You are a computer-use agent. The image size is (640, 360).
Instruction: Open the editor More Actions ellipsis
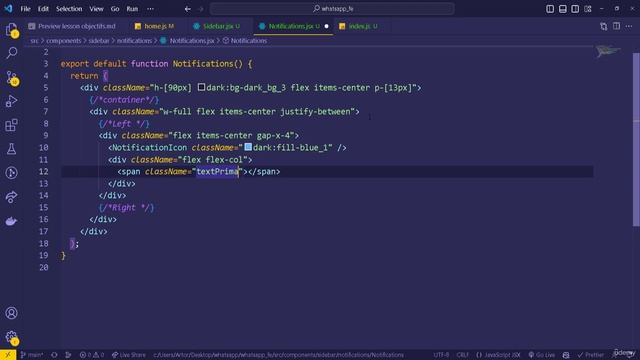(x=629, y=26)
